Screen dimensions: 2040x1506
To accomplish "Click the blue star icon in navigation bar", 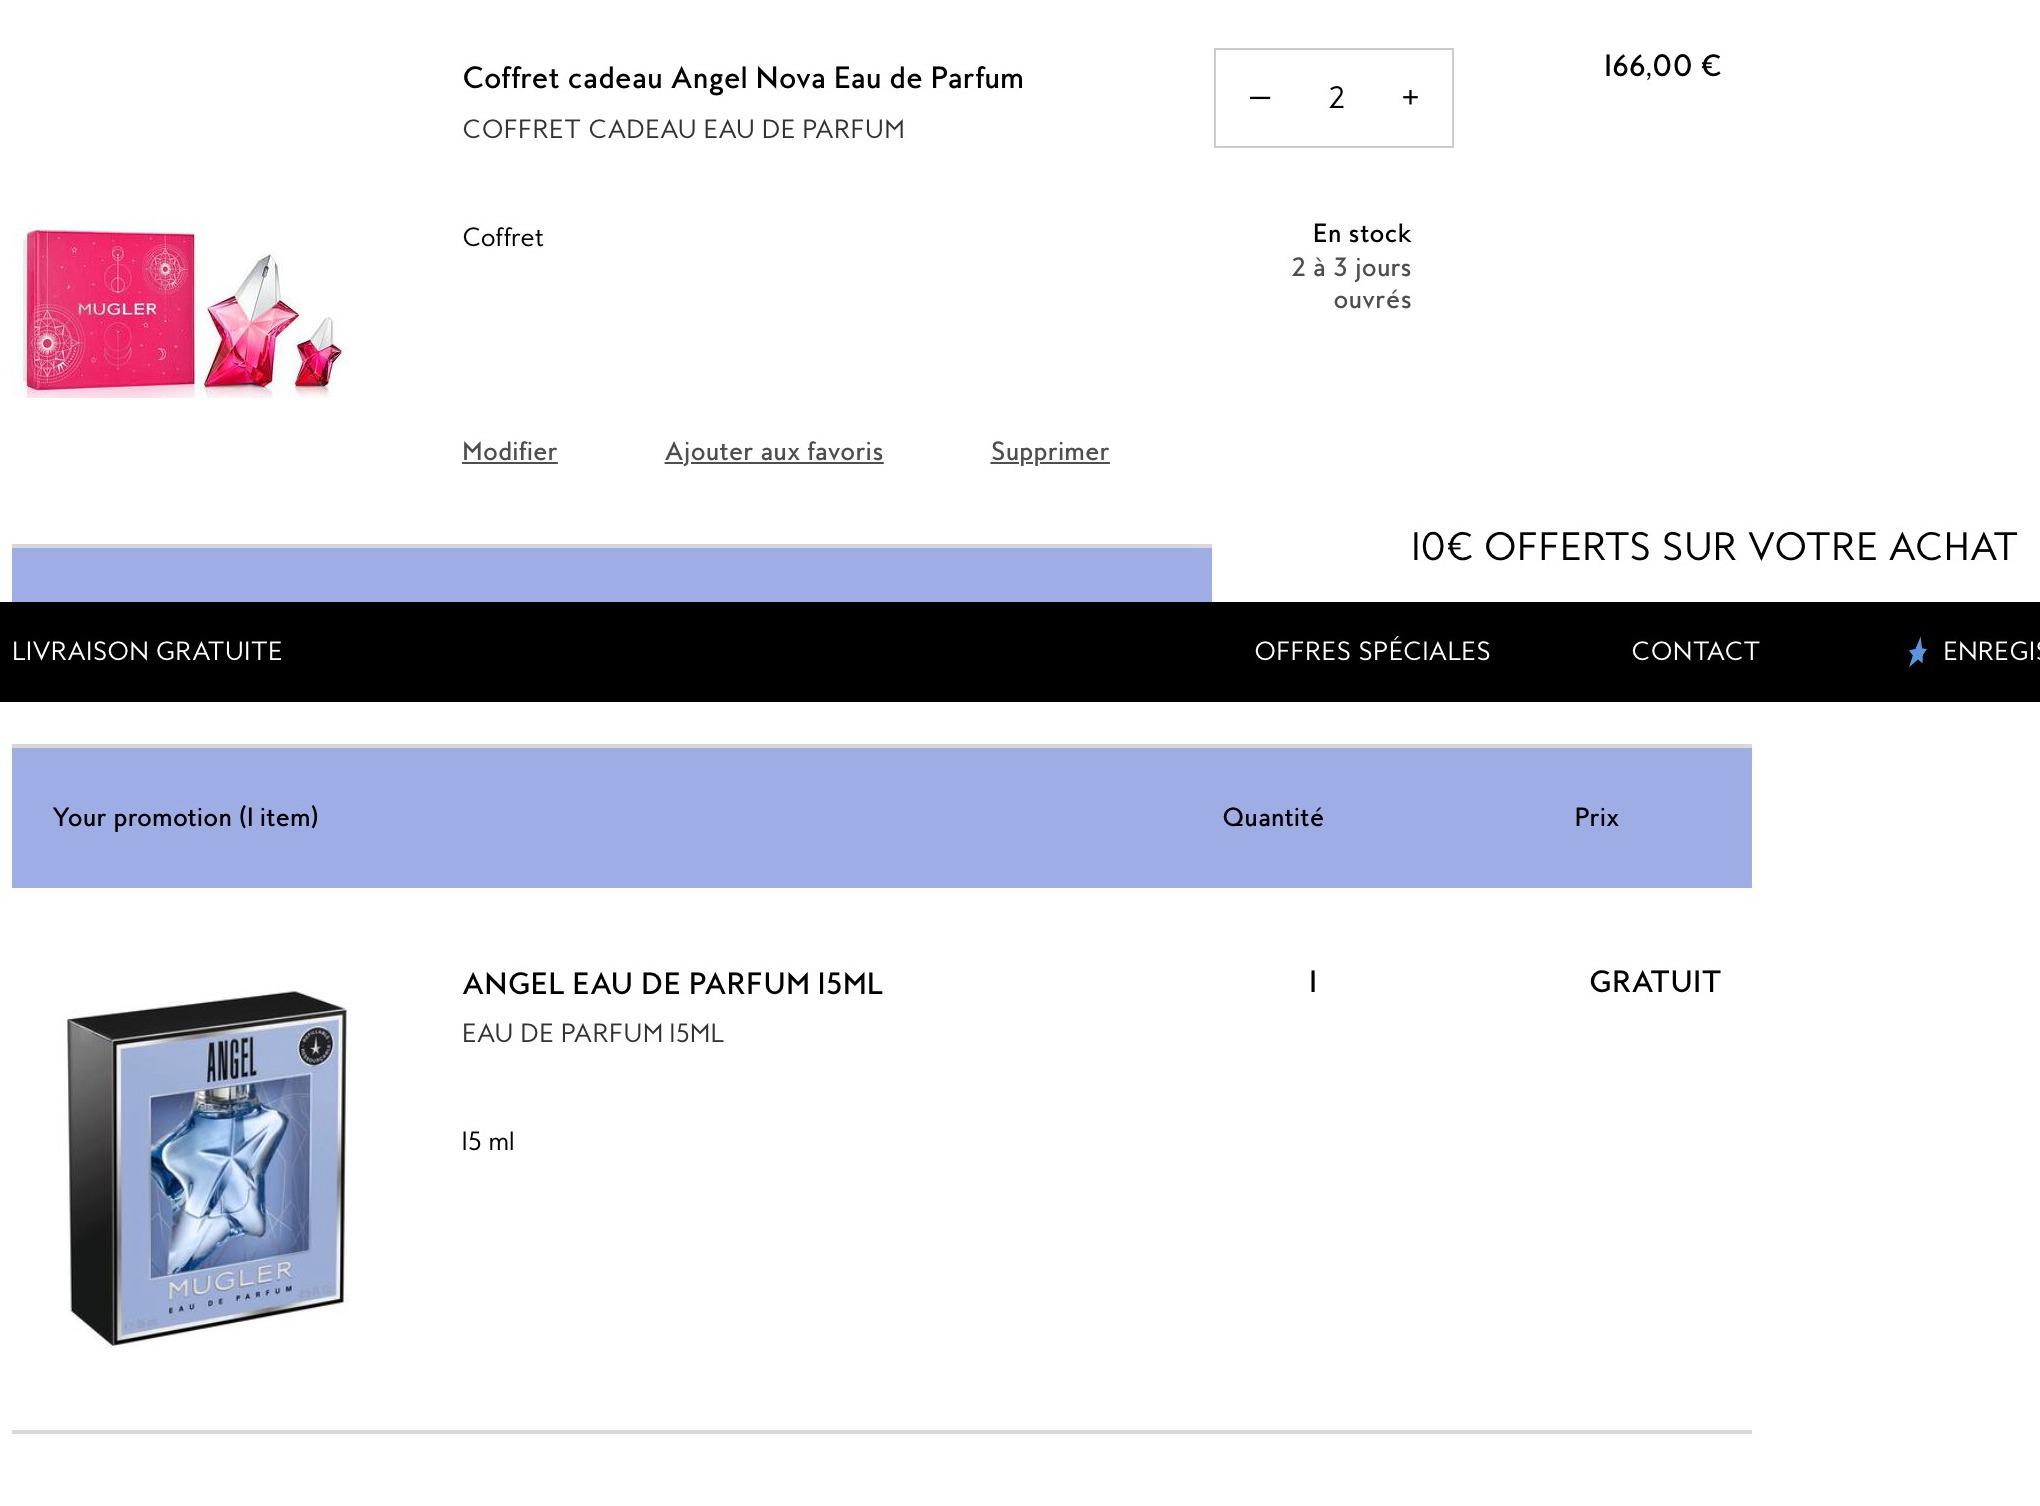I will (x=1917, y=652).
